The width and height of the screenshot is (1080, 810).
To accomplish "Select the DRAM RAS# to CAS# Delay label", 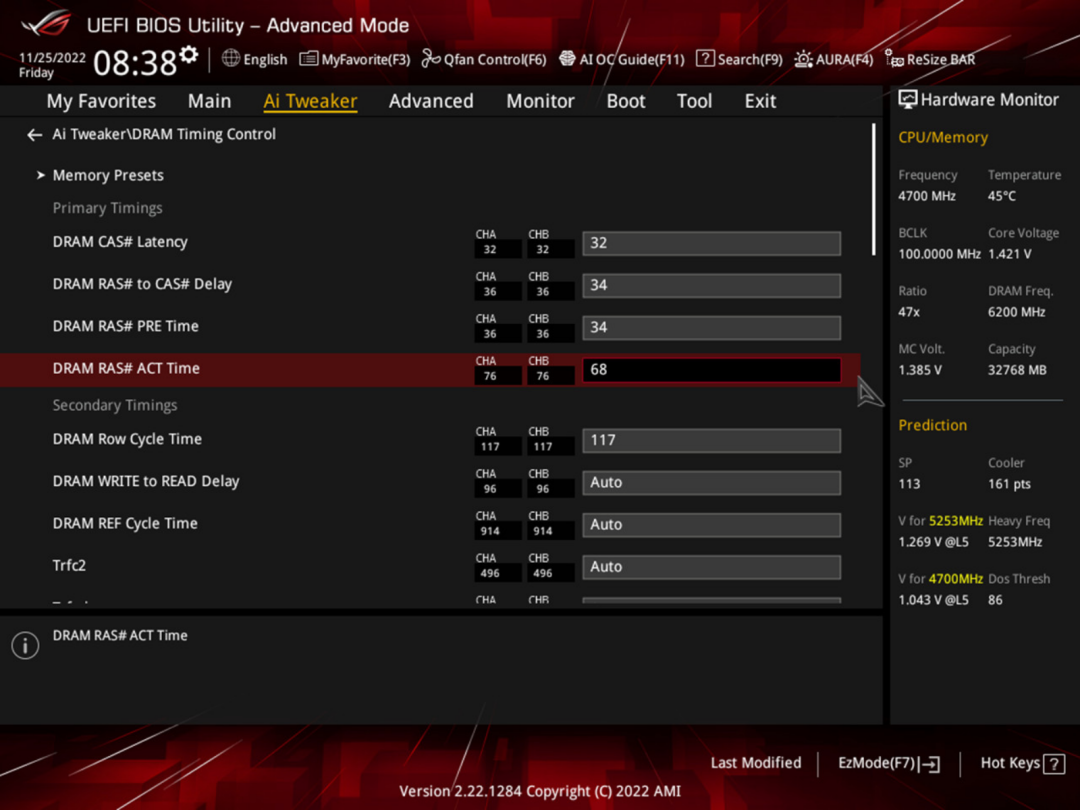I will pos(142,284).
